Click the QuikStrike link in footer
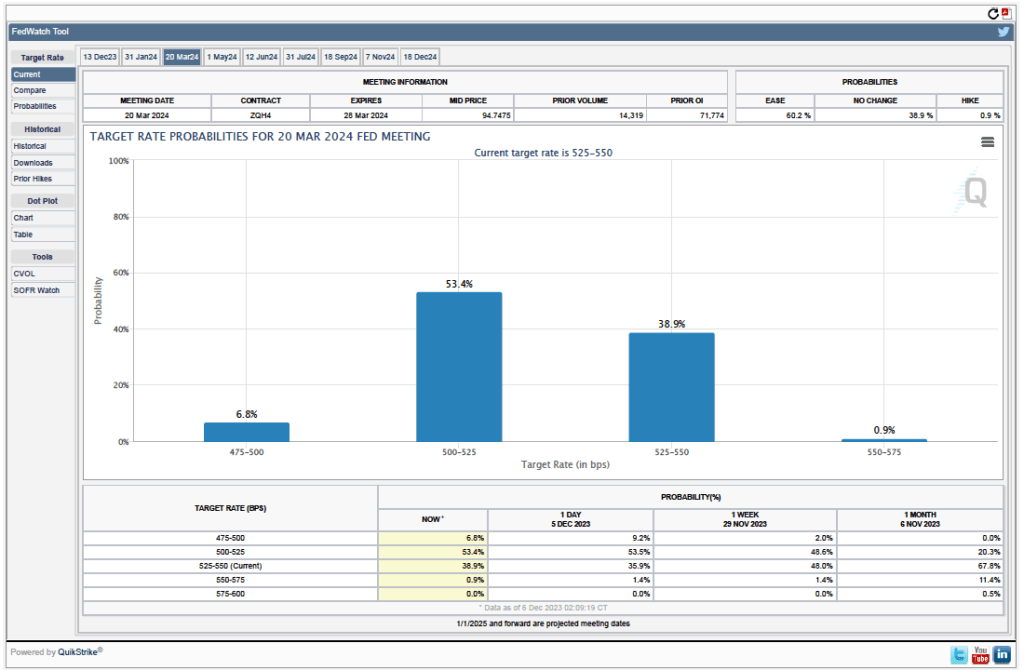Screen dimensions: 1024x670 78,652
